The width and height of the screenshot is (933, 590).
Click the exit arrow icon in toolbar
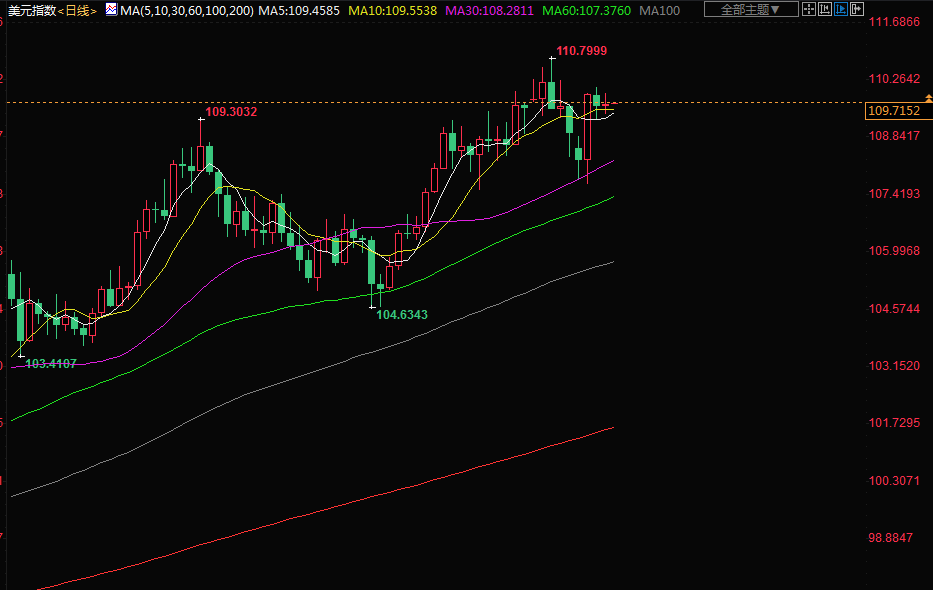point(857,10)
